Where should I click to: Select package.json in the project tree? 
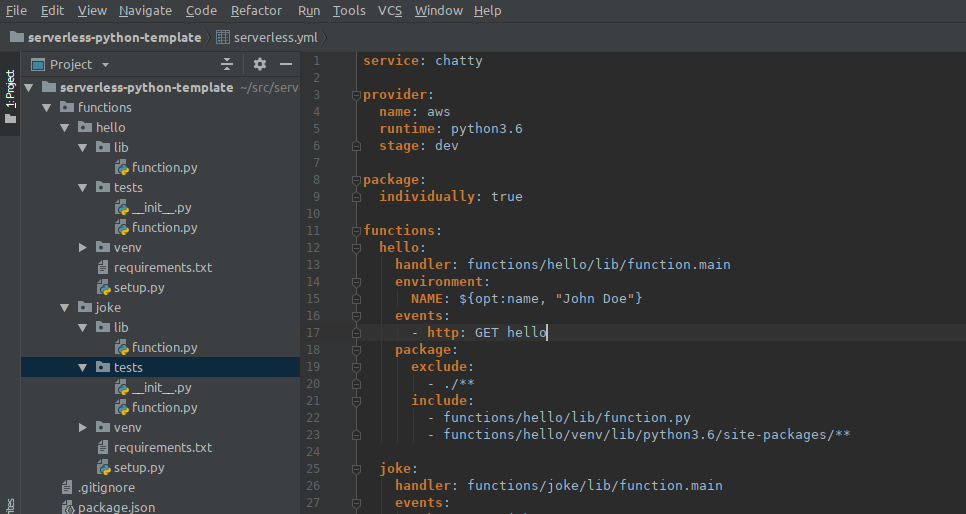(116, 507)
